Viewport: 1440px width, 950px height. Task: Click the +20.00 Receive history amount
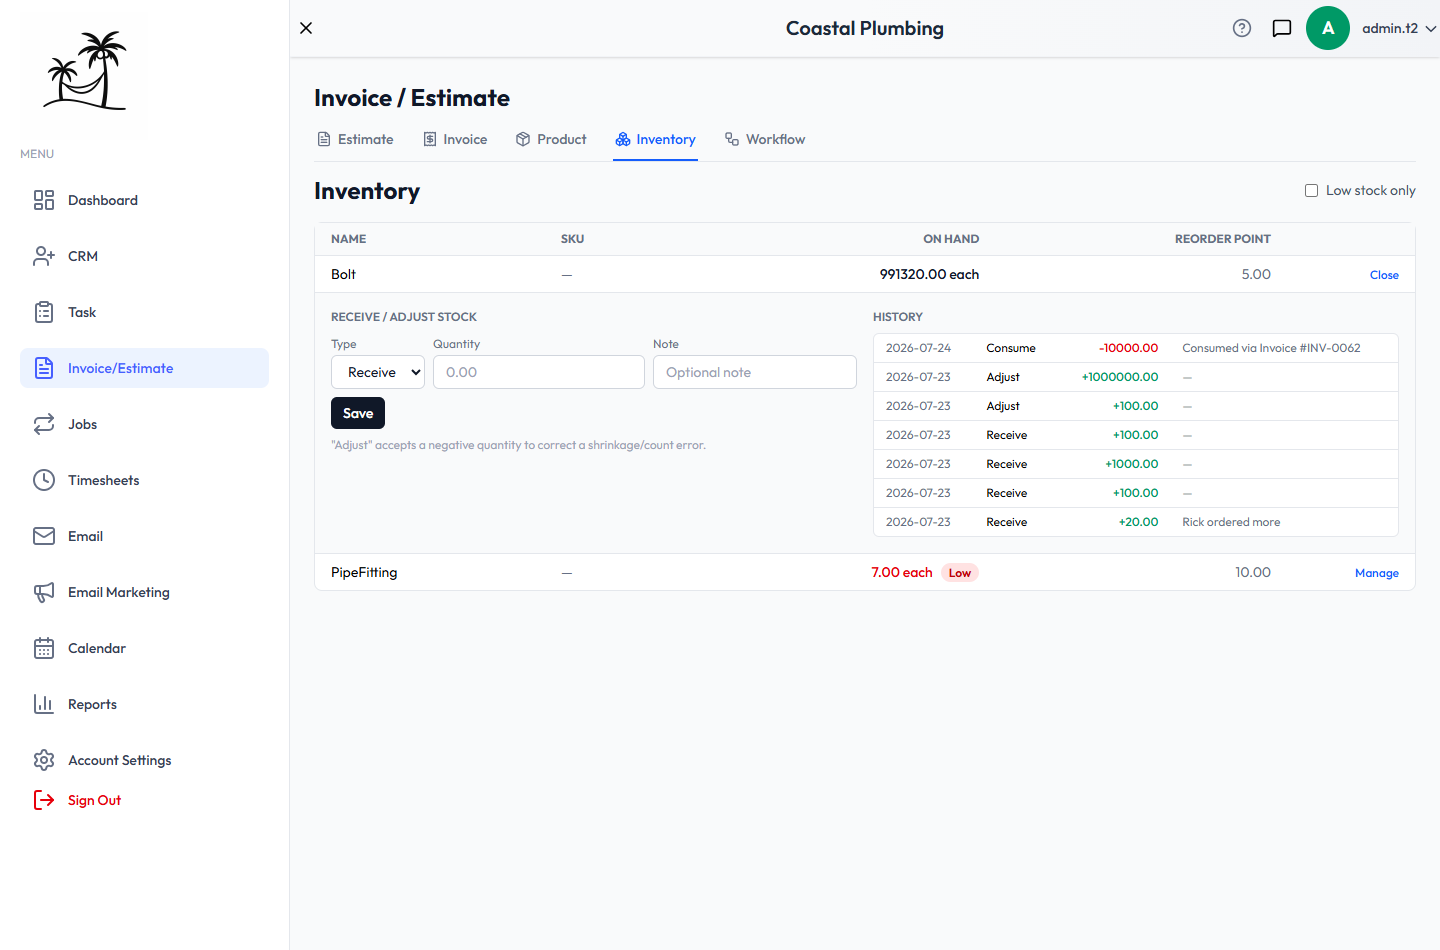click(x=1138, y=522)
